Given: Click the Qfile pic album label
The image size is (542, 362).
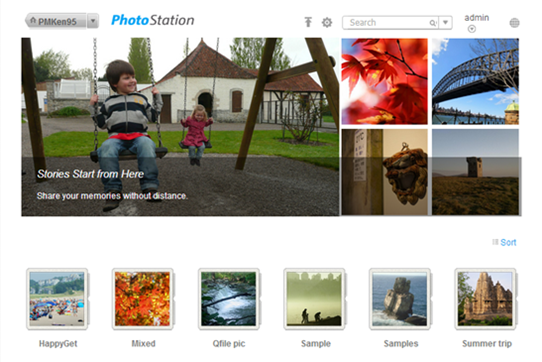Looking at the screenshot, I should coord(229,344).
